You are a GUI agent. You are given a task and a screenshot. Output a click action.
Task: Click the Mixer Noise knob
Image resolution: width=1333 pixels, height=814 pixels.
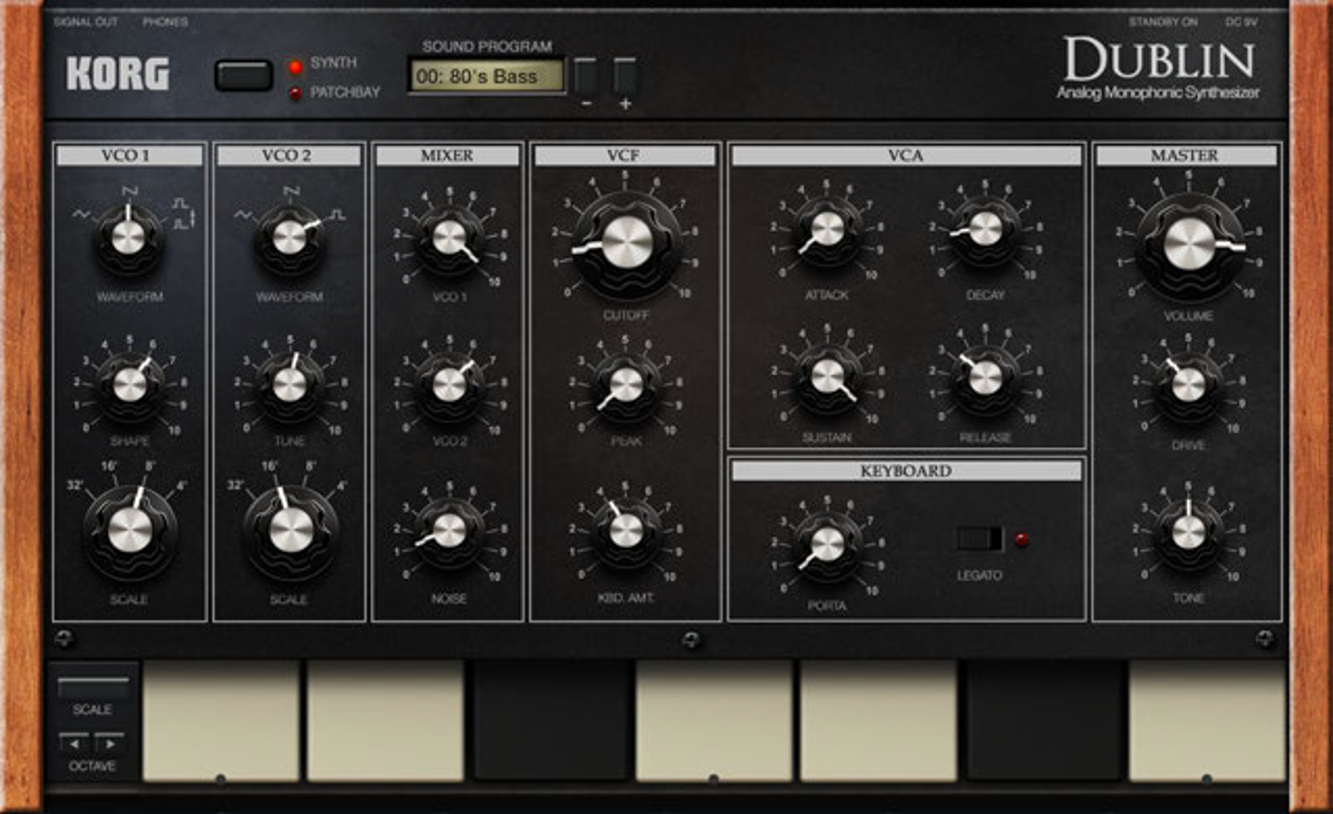tap(449, 531)
